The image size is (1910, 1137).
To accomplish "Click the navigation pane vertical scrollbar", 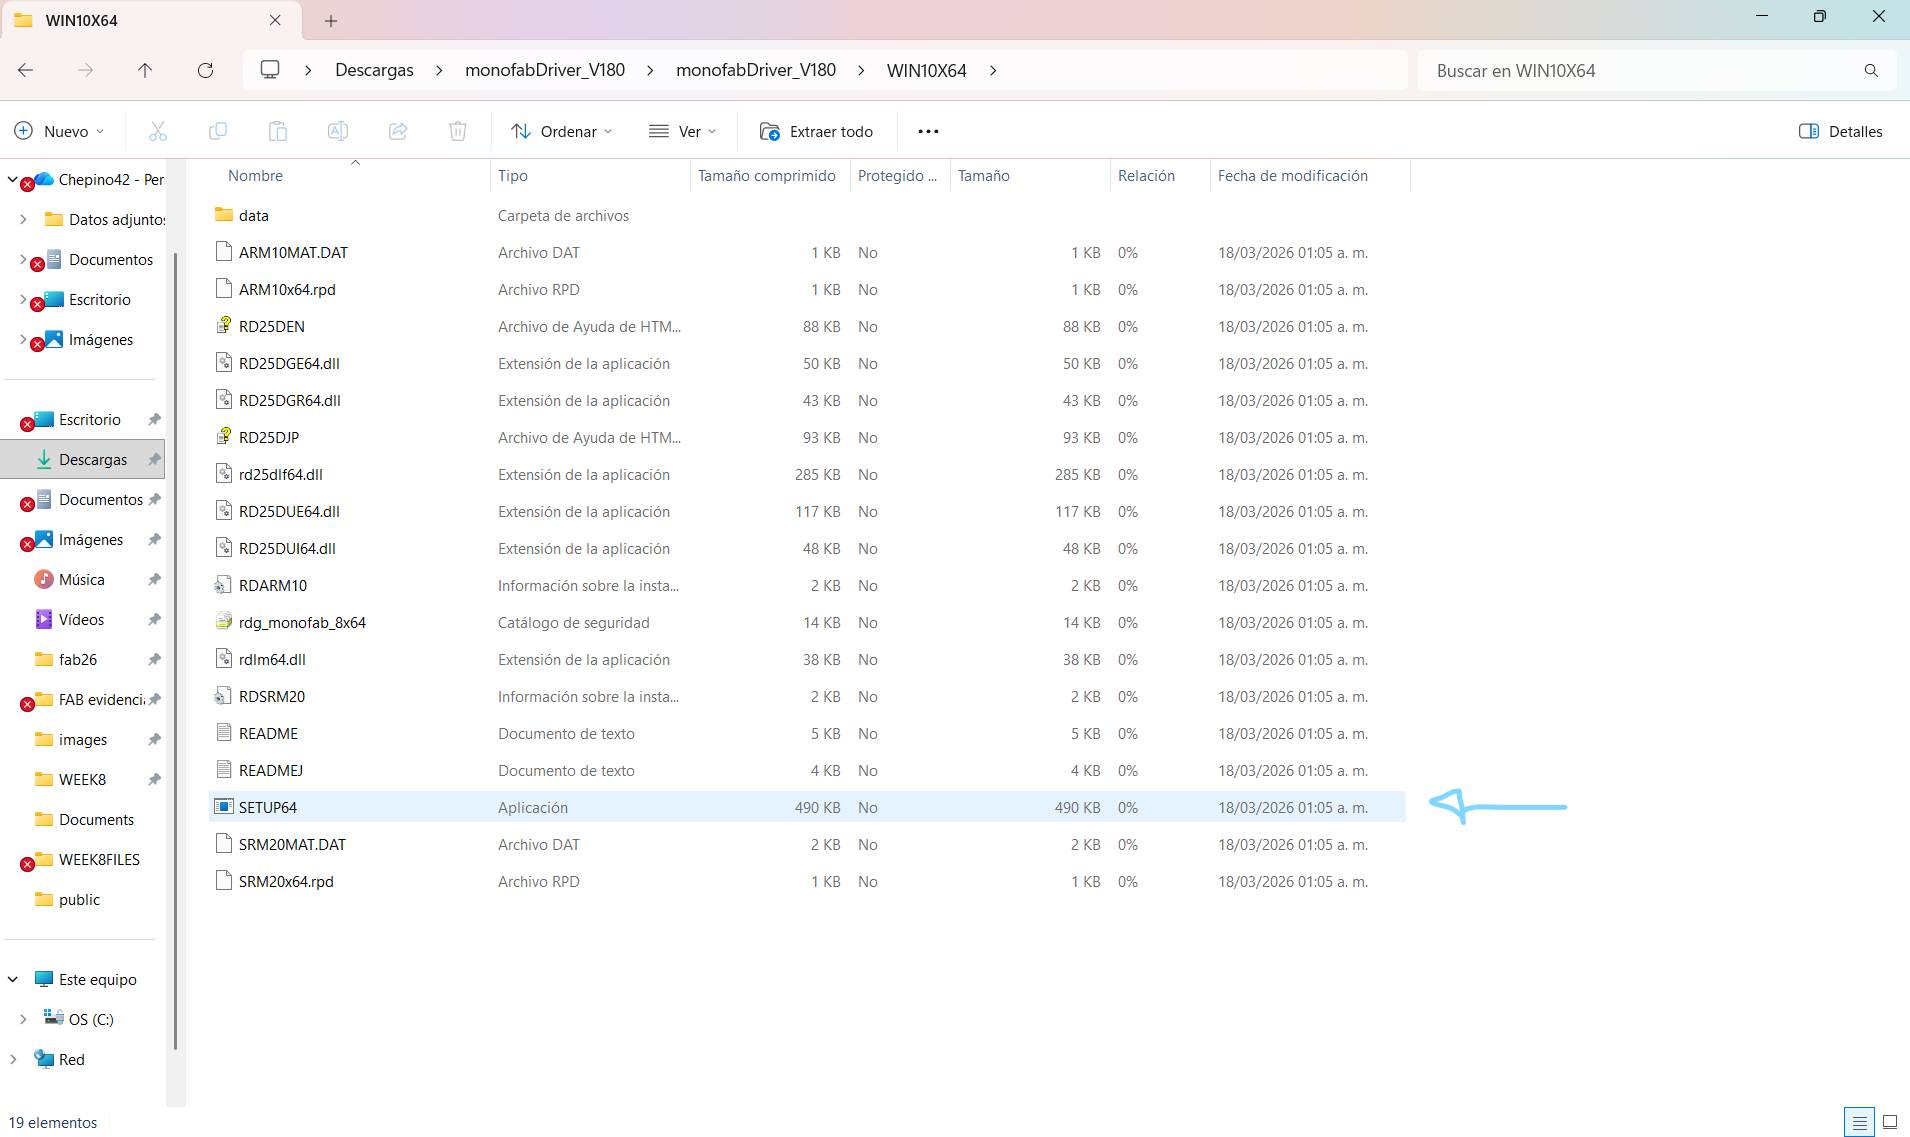I will [x=176, y=650].
